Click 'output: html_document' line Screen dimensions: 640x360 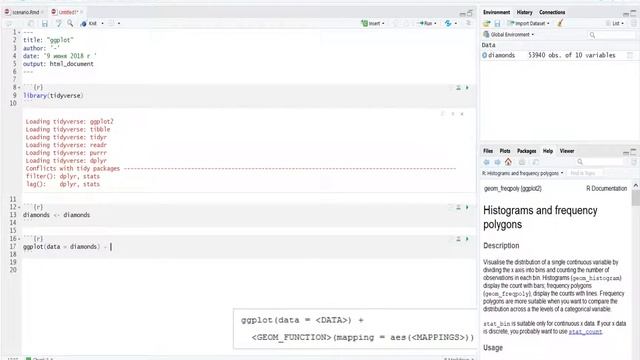pyautogui.click(x=58, y=64)
